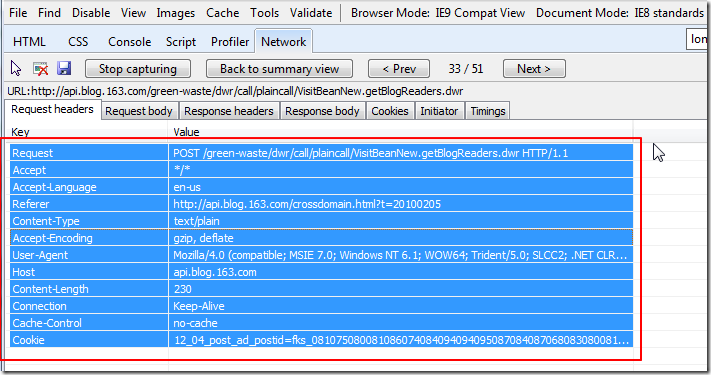
Task: Go to previous request with Prev
Action: tap(399, 69)
